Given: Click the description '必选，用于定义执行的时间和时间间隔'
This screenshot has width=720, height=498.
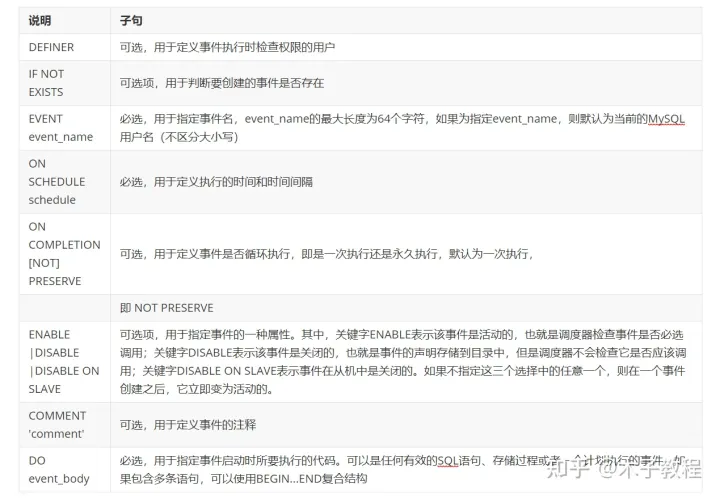Looking at the screenshot, I should coord(216,182).
